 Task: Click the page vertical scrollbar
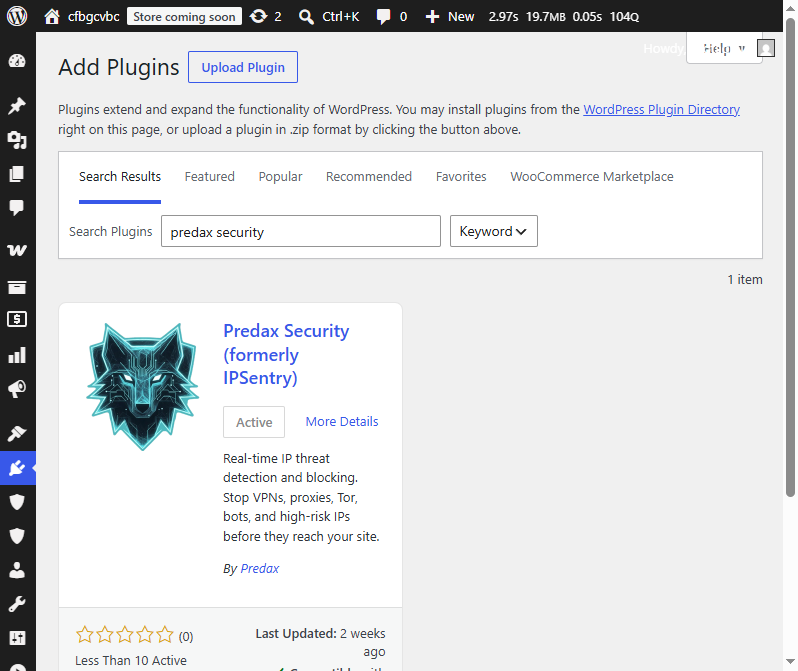790,257
